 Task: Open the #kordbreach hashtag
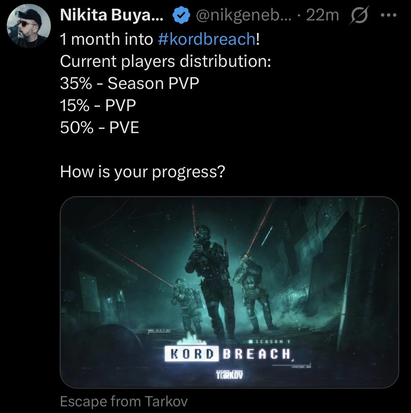point(207,39)
